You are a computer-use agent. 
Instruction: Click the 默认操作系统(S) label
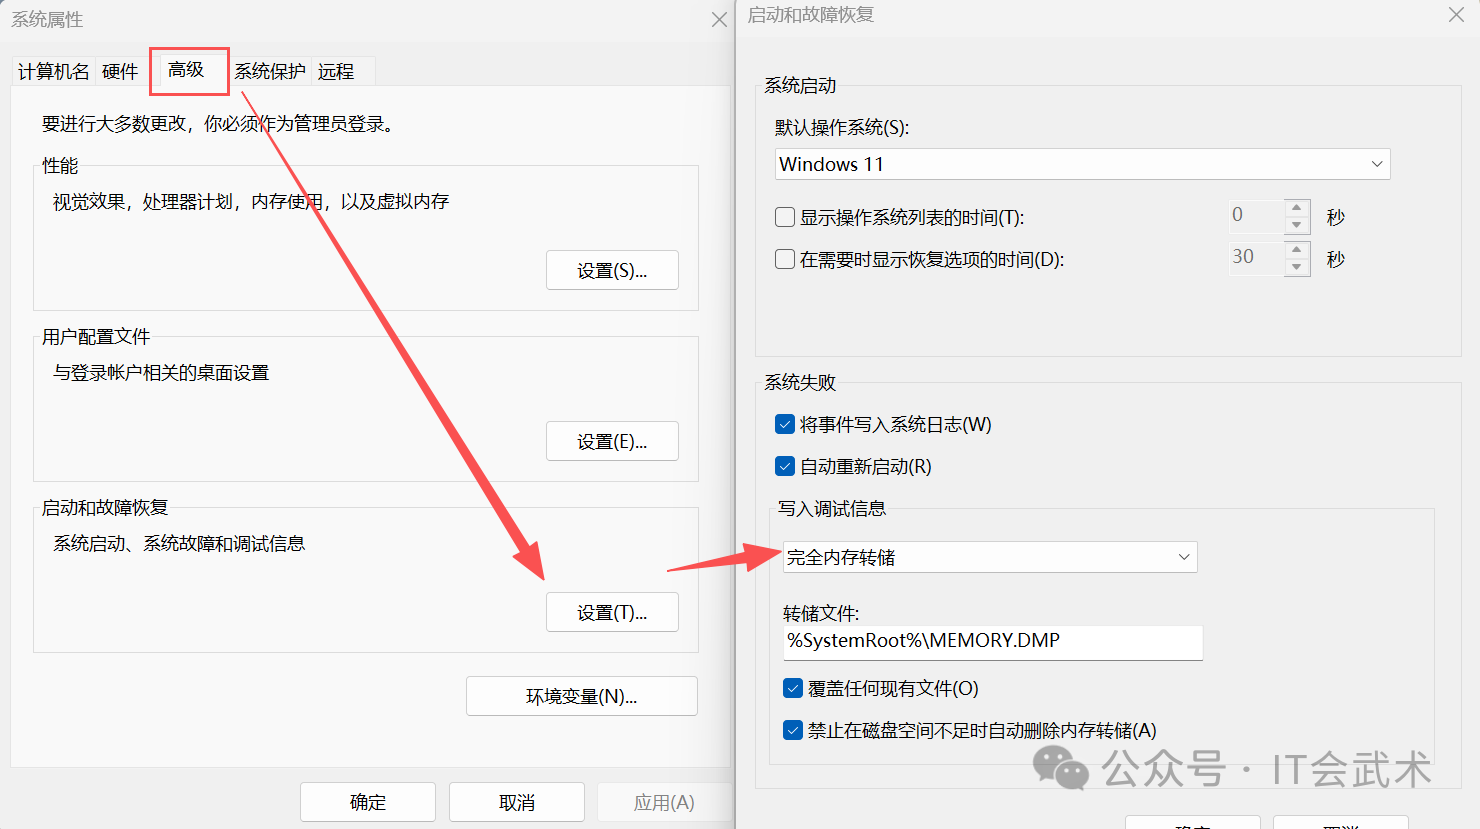(842, 127)
